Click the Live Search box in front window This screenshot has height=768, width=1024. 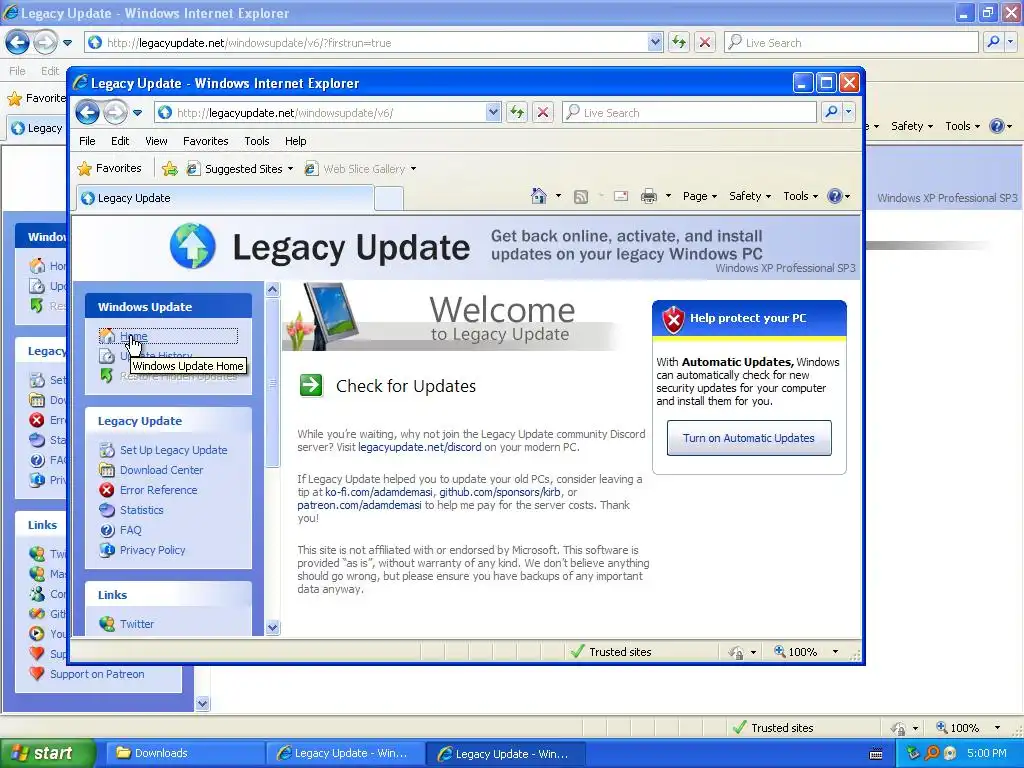689,112
